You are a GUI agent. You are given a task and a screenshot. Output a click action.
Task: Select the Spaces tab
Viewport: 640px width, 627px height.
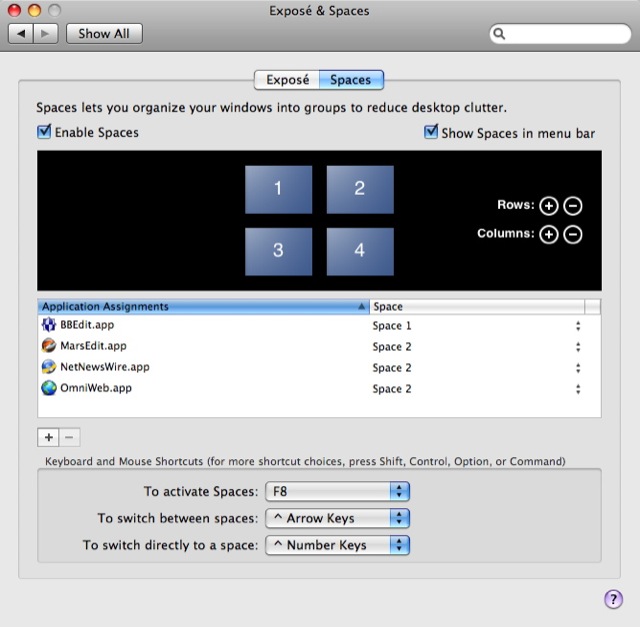pyautogui.click(x=351, y=80)
